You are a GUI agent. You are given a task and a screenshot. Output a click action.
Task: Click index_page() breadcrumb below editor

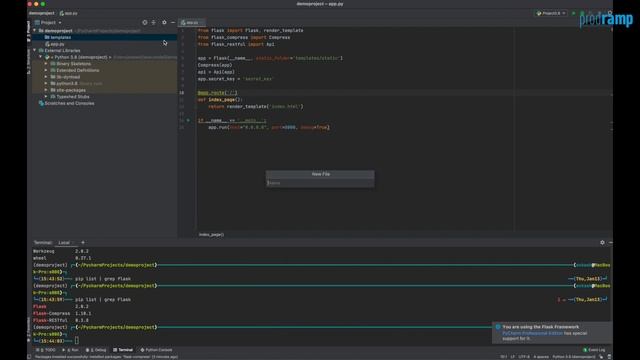211,235
